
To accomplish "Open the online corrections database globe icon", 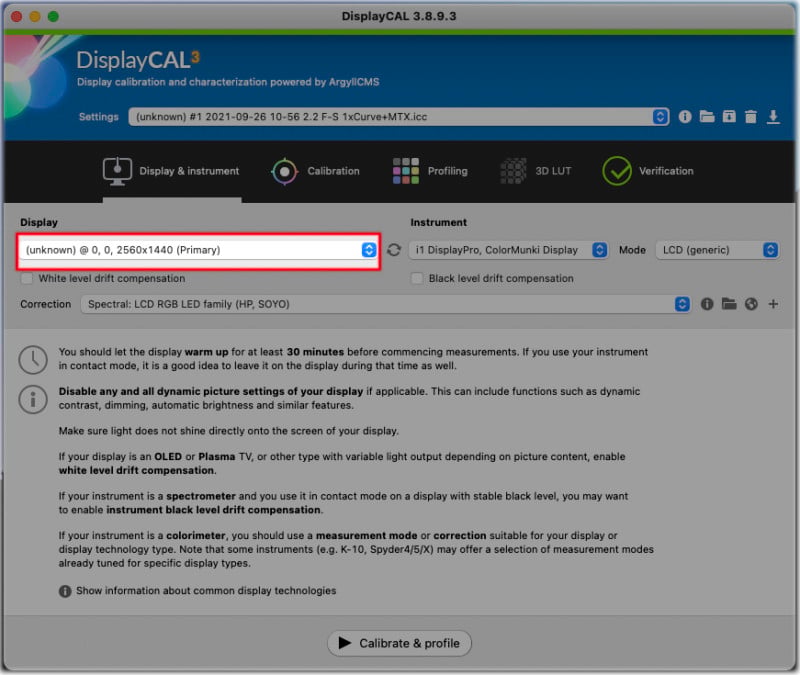I will pos(751,304).
